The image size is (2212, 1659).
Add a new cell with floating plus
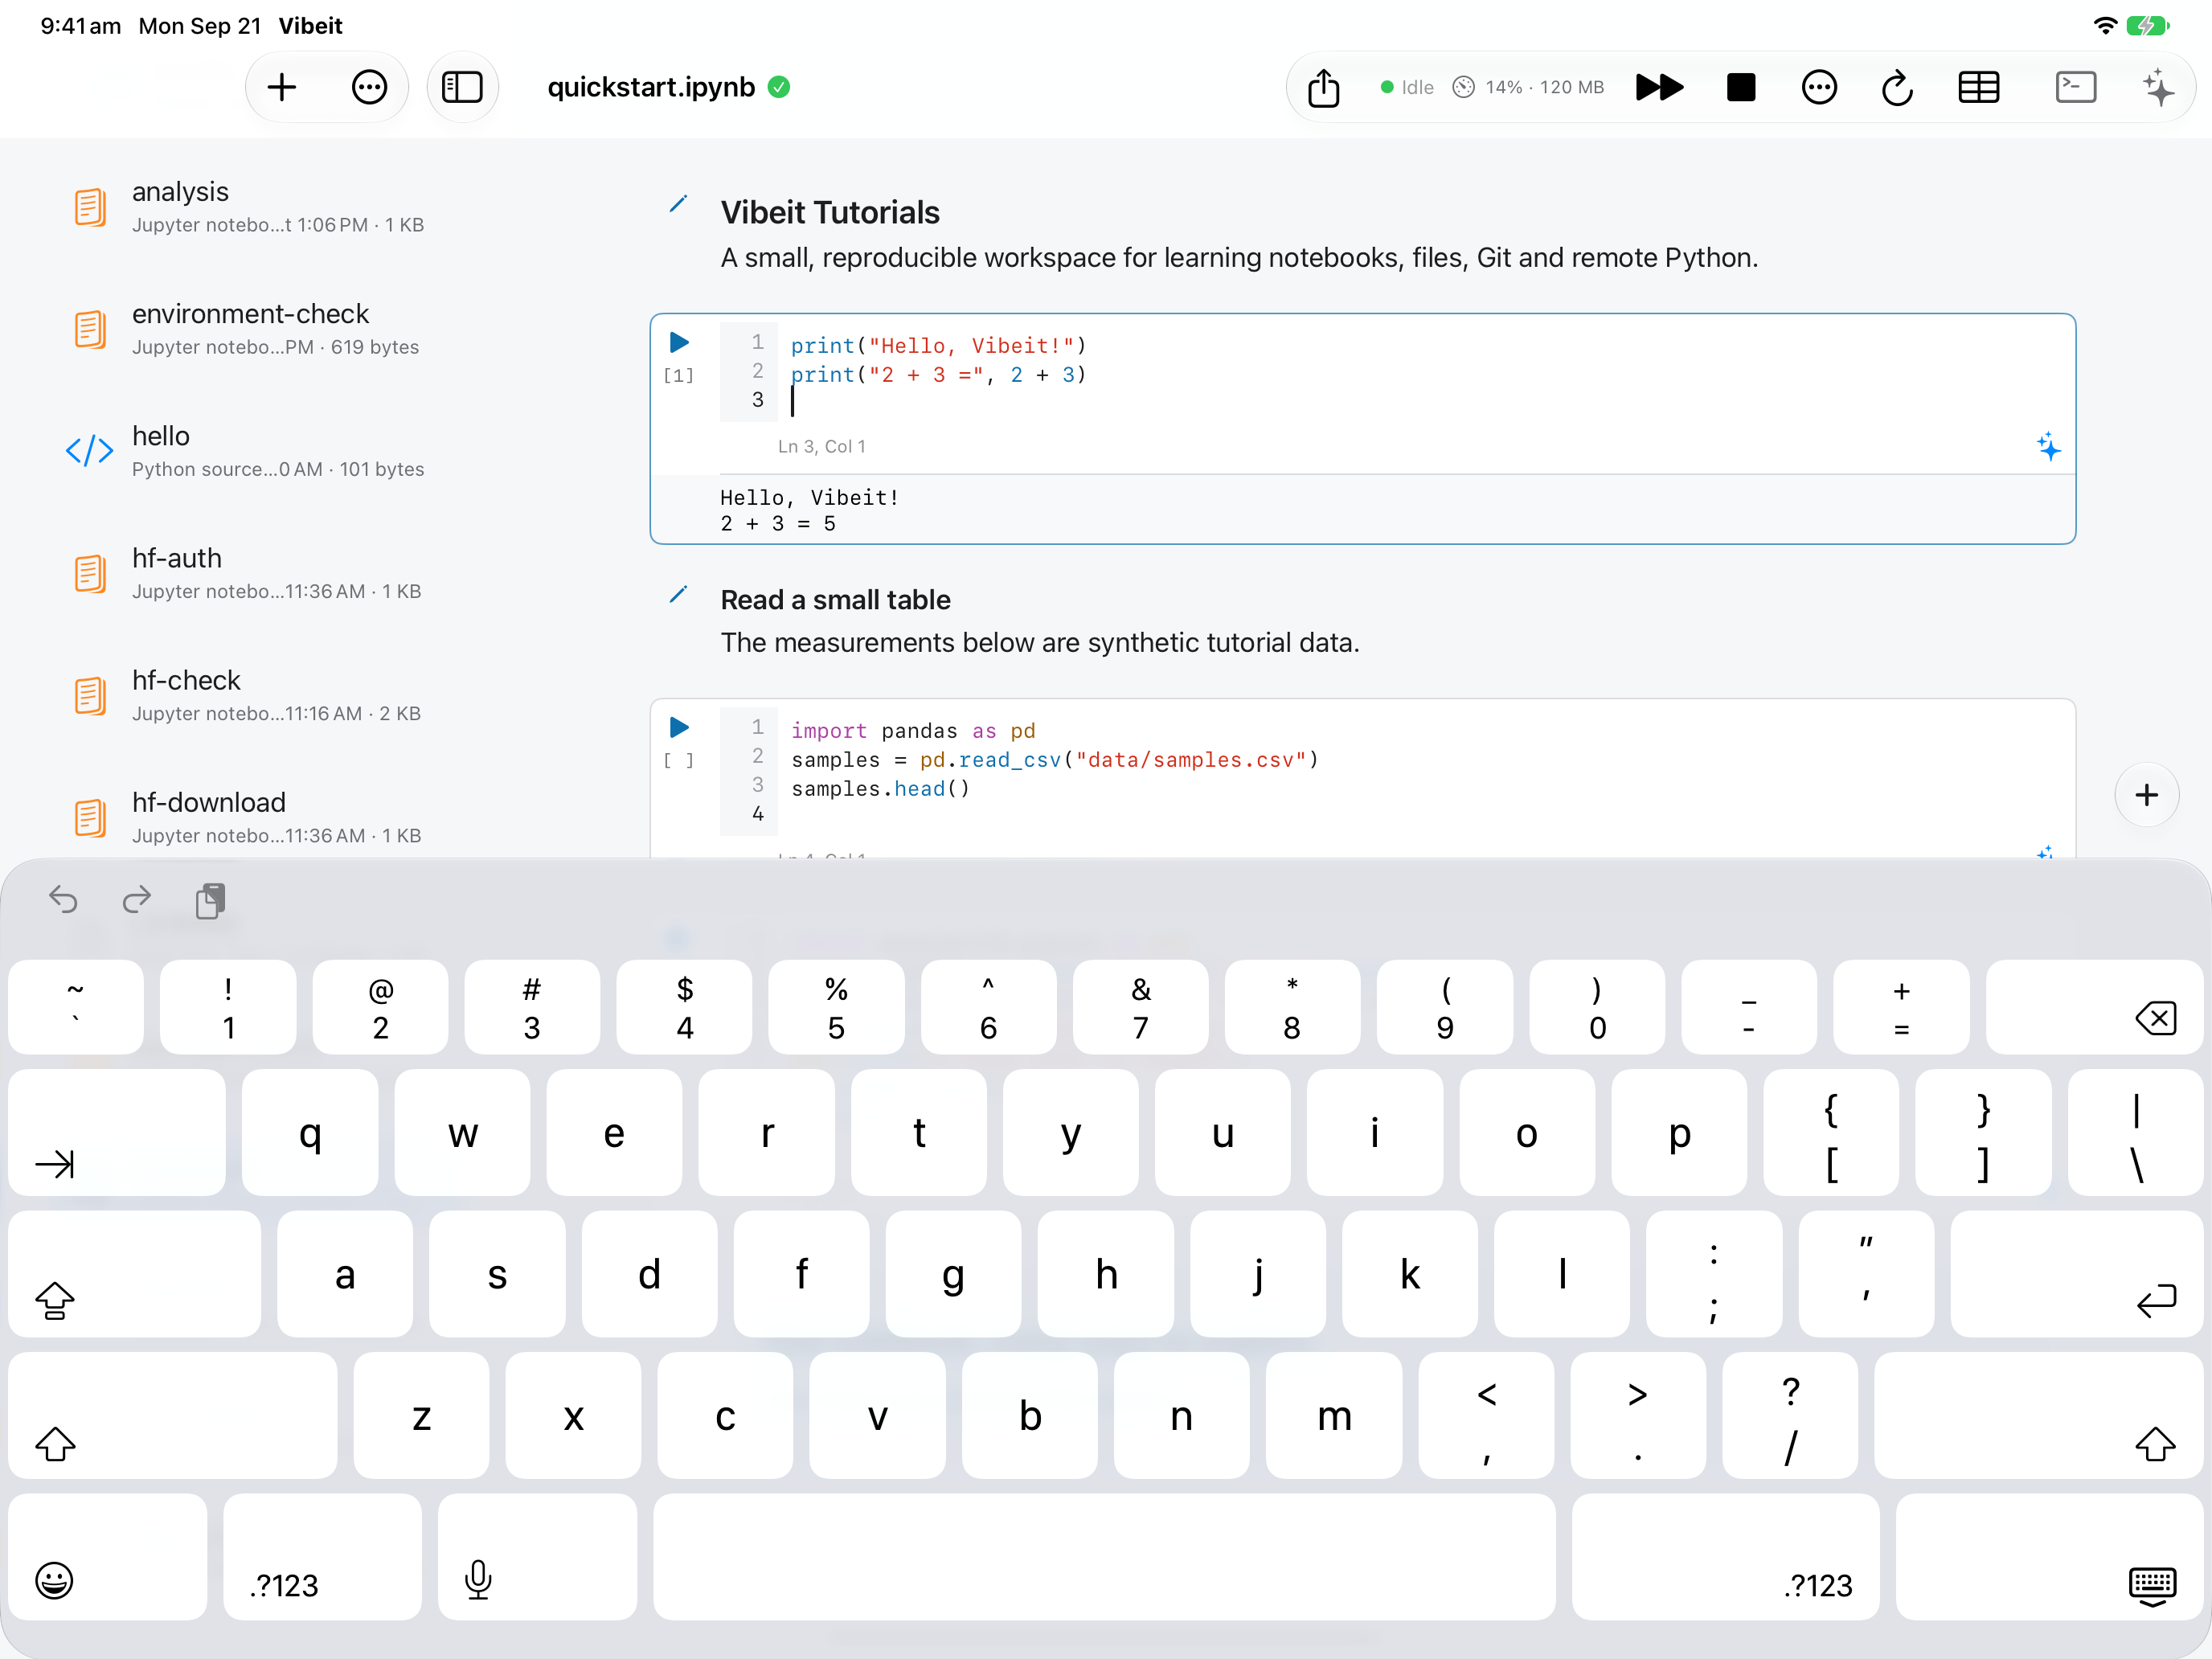(2146, 795)
